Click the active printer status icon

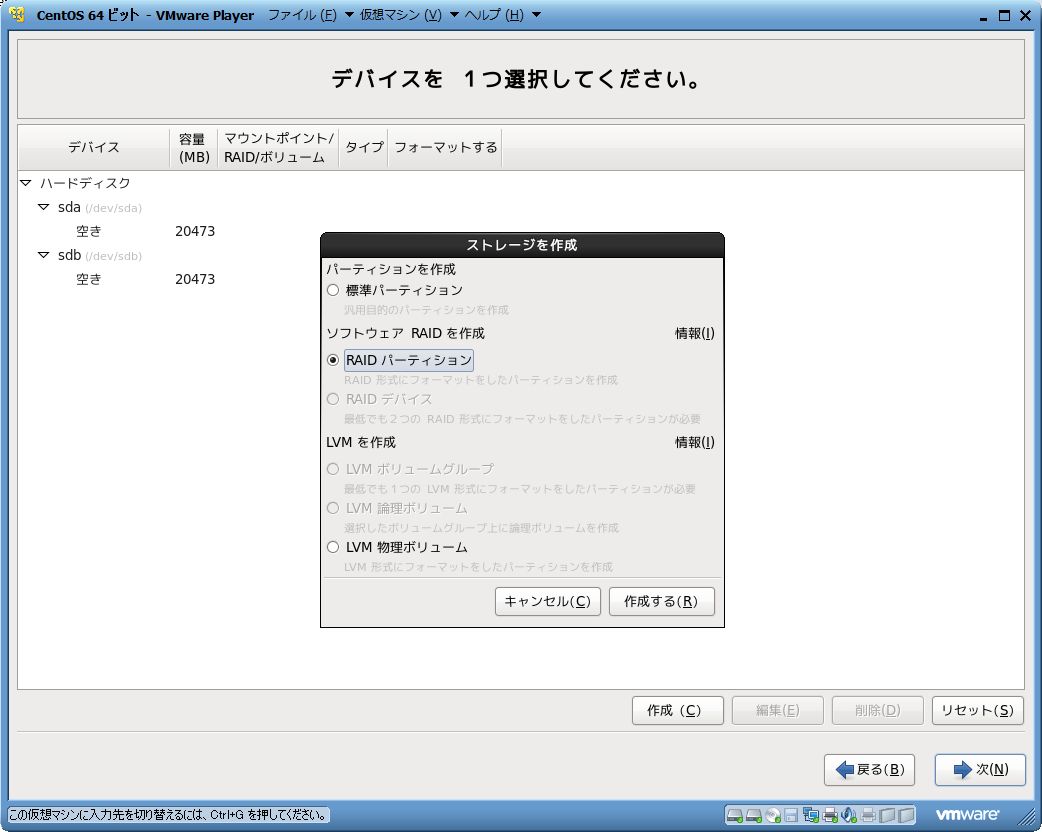click(830, 815)
